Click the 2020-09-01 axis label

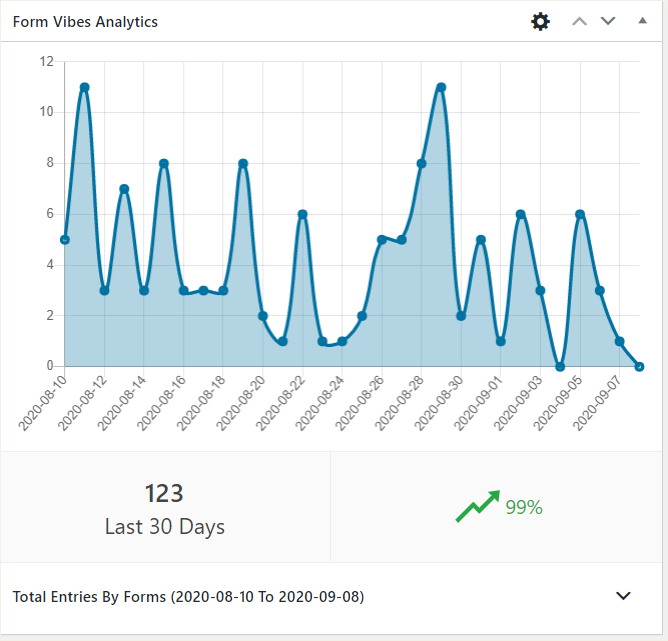point(479,403)
